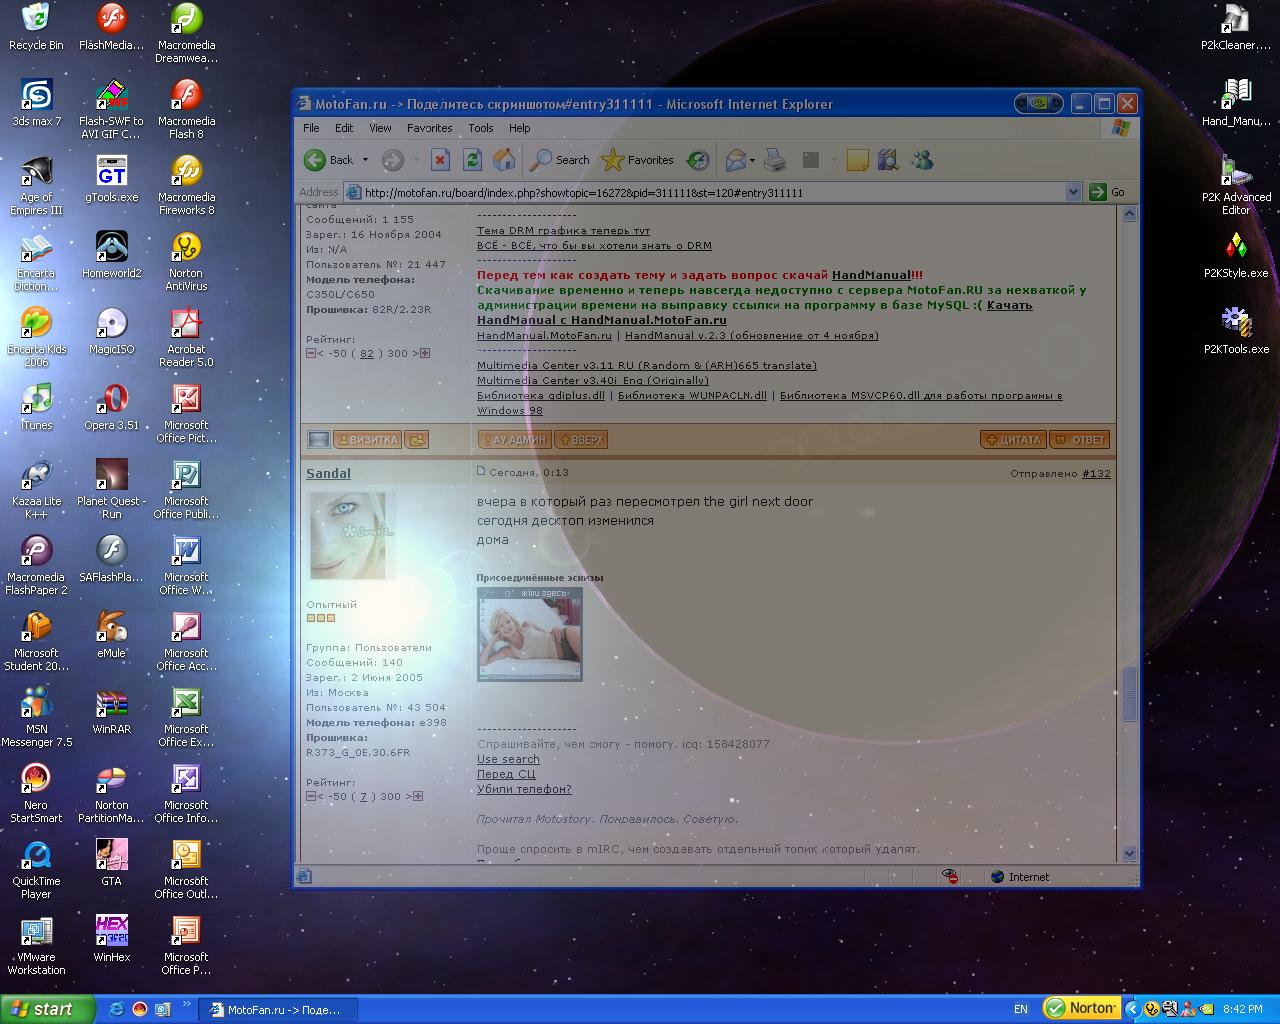Select the P2KStyle.exe desktop icon
This screenshot has height=1024, width=1280.
point(1236,255)
